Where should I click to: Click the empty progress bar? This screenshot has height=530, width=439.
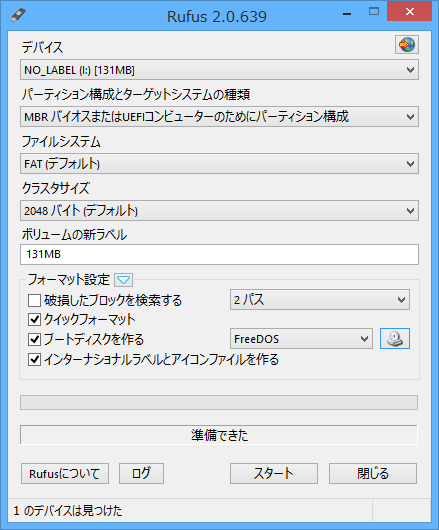219,403
